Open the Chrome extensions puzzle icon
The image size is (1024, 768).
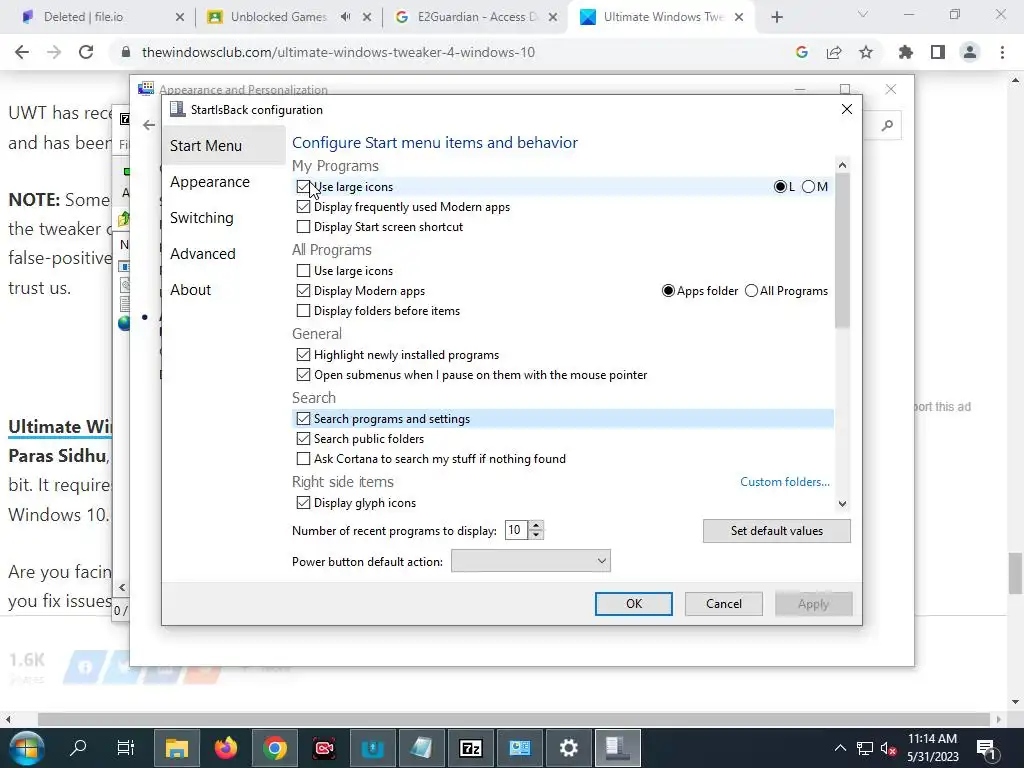tap(906, 52)
